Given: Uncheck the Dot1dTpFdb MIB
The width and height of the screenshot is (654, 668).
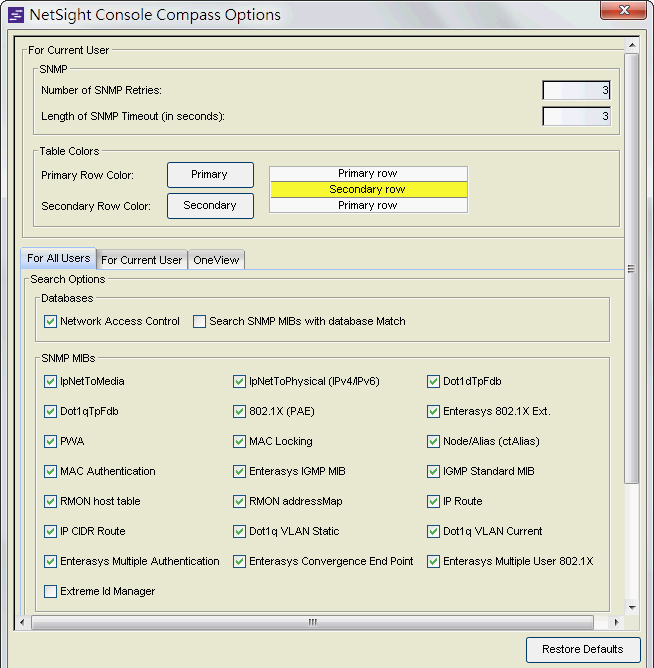Looking at the screenshot, I should point(433,381).
